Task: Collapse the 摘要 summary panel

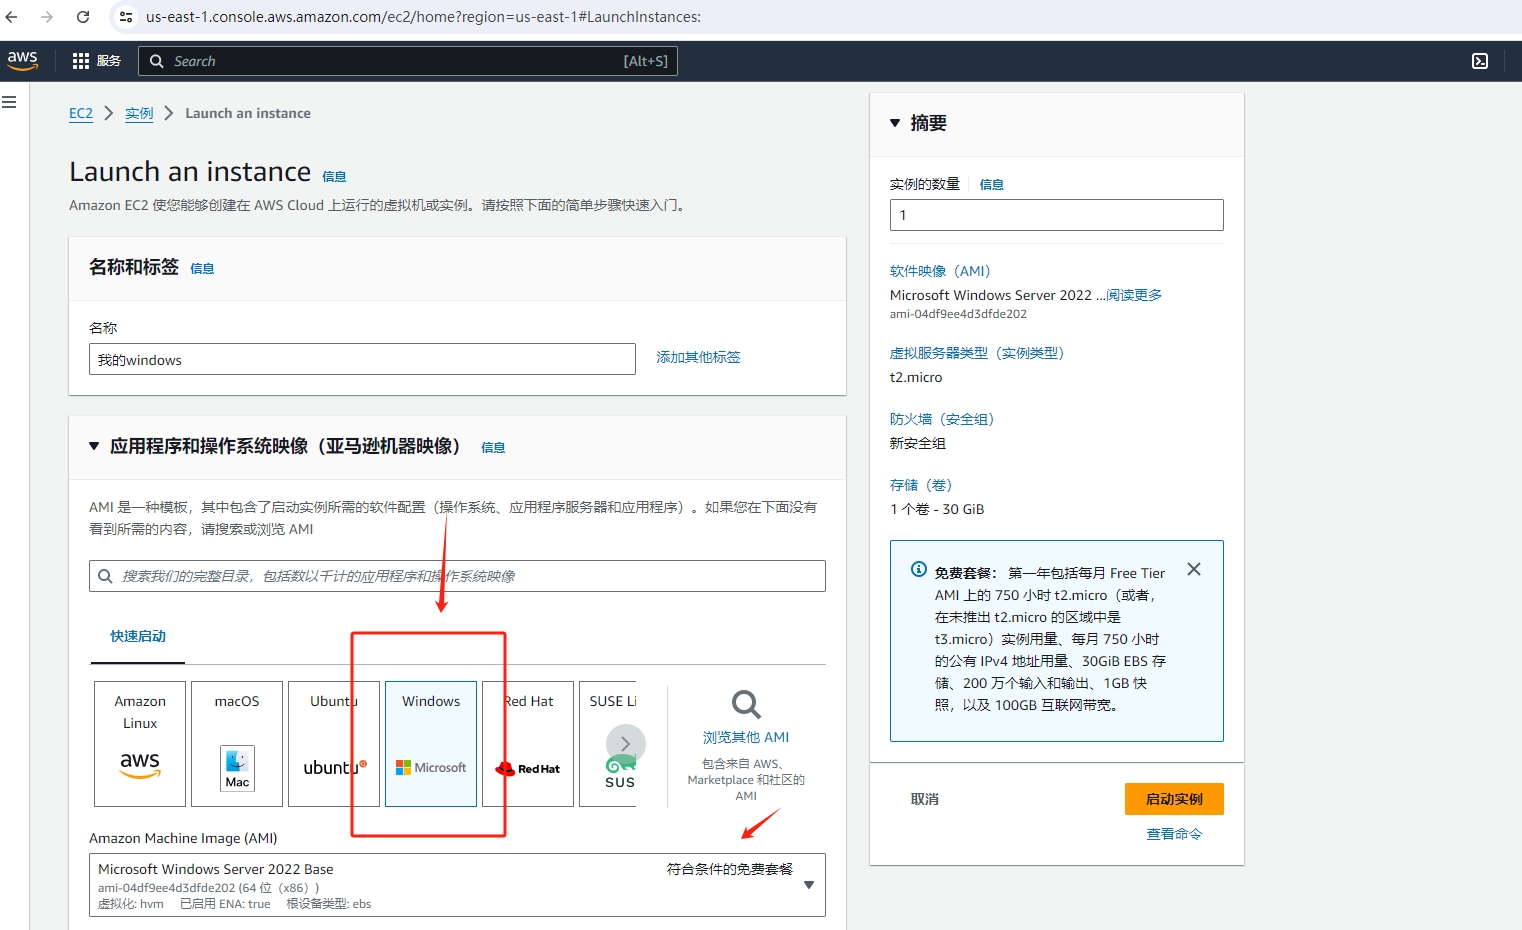Action: [x=895, y=123]
